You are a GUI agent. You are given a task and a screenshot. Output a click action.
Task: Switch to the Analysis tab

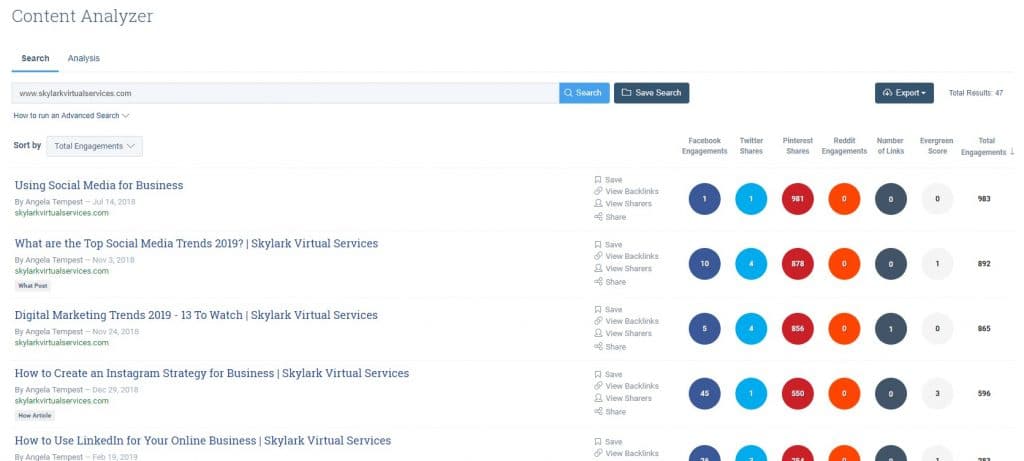pyautogui.click(x=84, y=58)
